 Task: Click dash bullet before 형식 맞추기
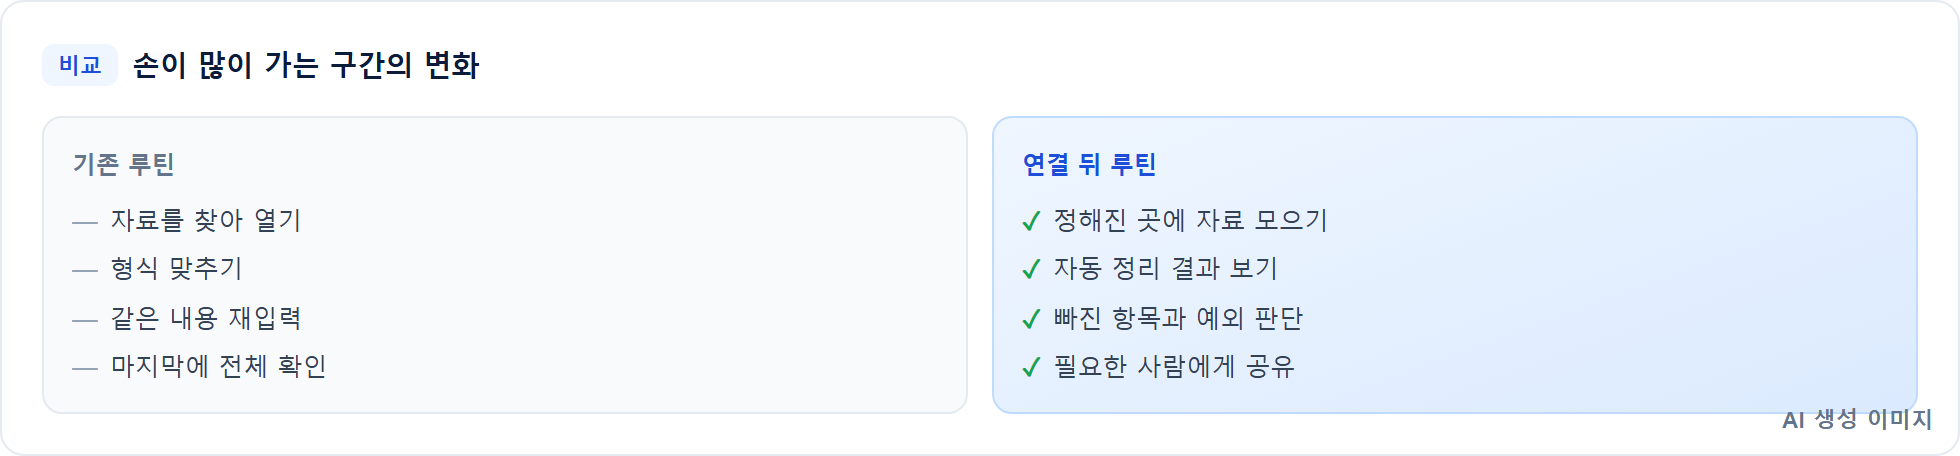(85, 270)
